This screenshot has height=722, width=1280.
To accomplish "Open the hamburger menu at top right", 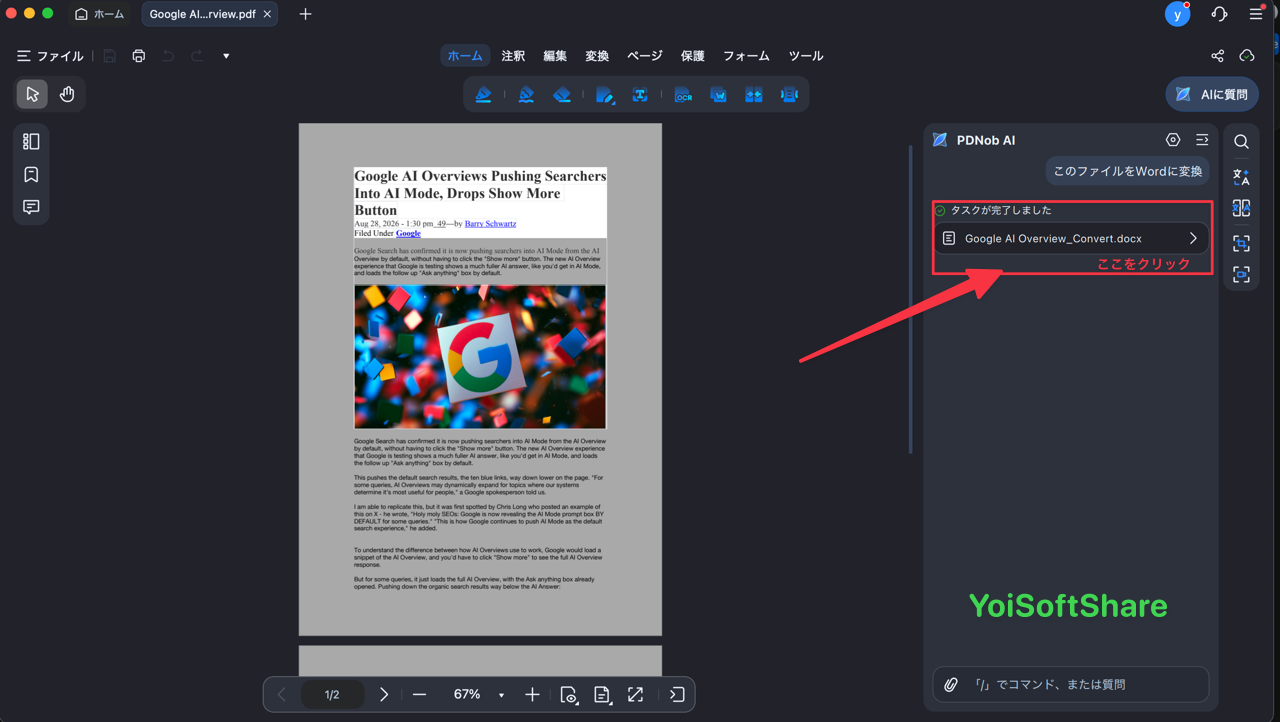I will click(x=1256, y=14).
